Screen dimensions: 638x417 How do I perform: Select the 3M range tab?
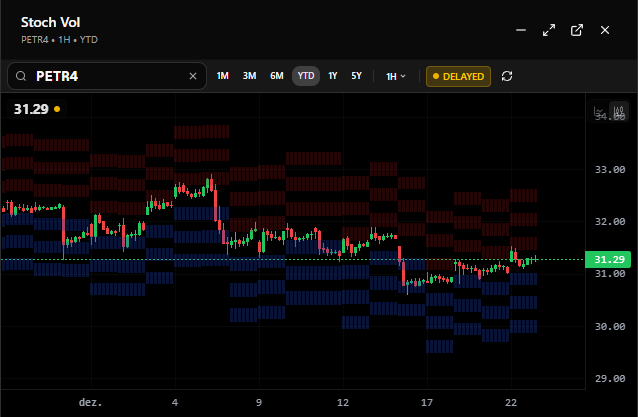point(249,76)
